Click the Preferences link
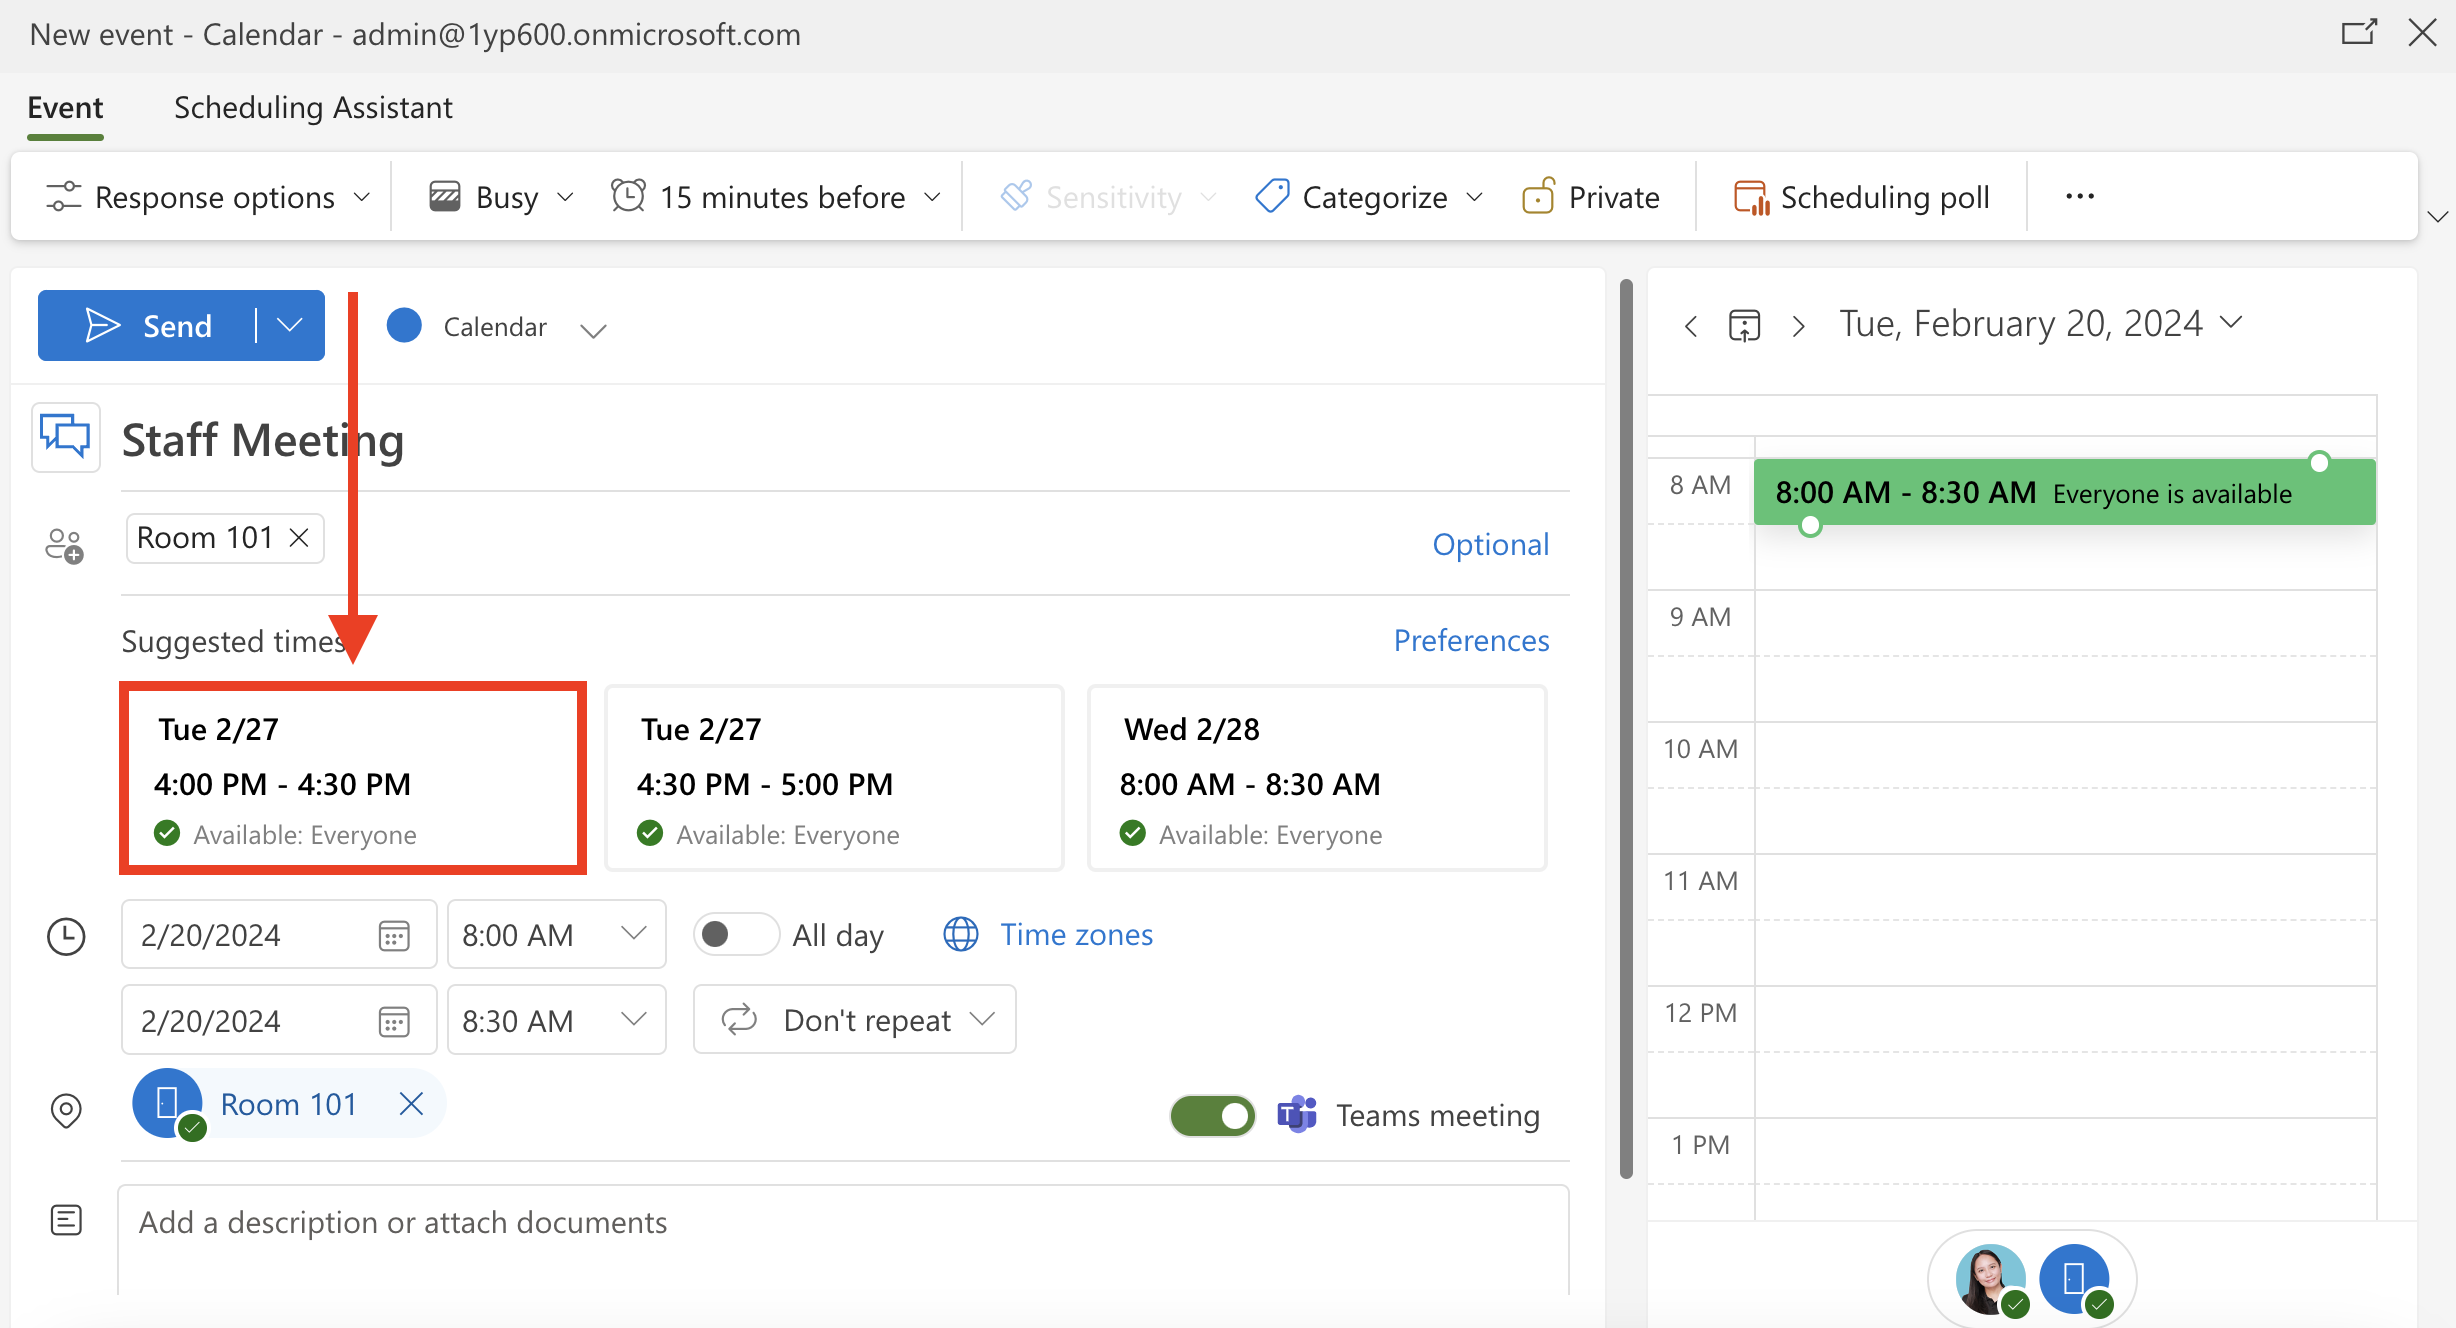Viewport: 2456px width, 1328px height. tap(1471, 640)
